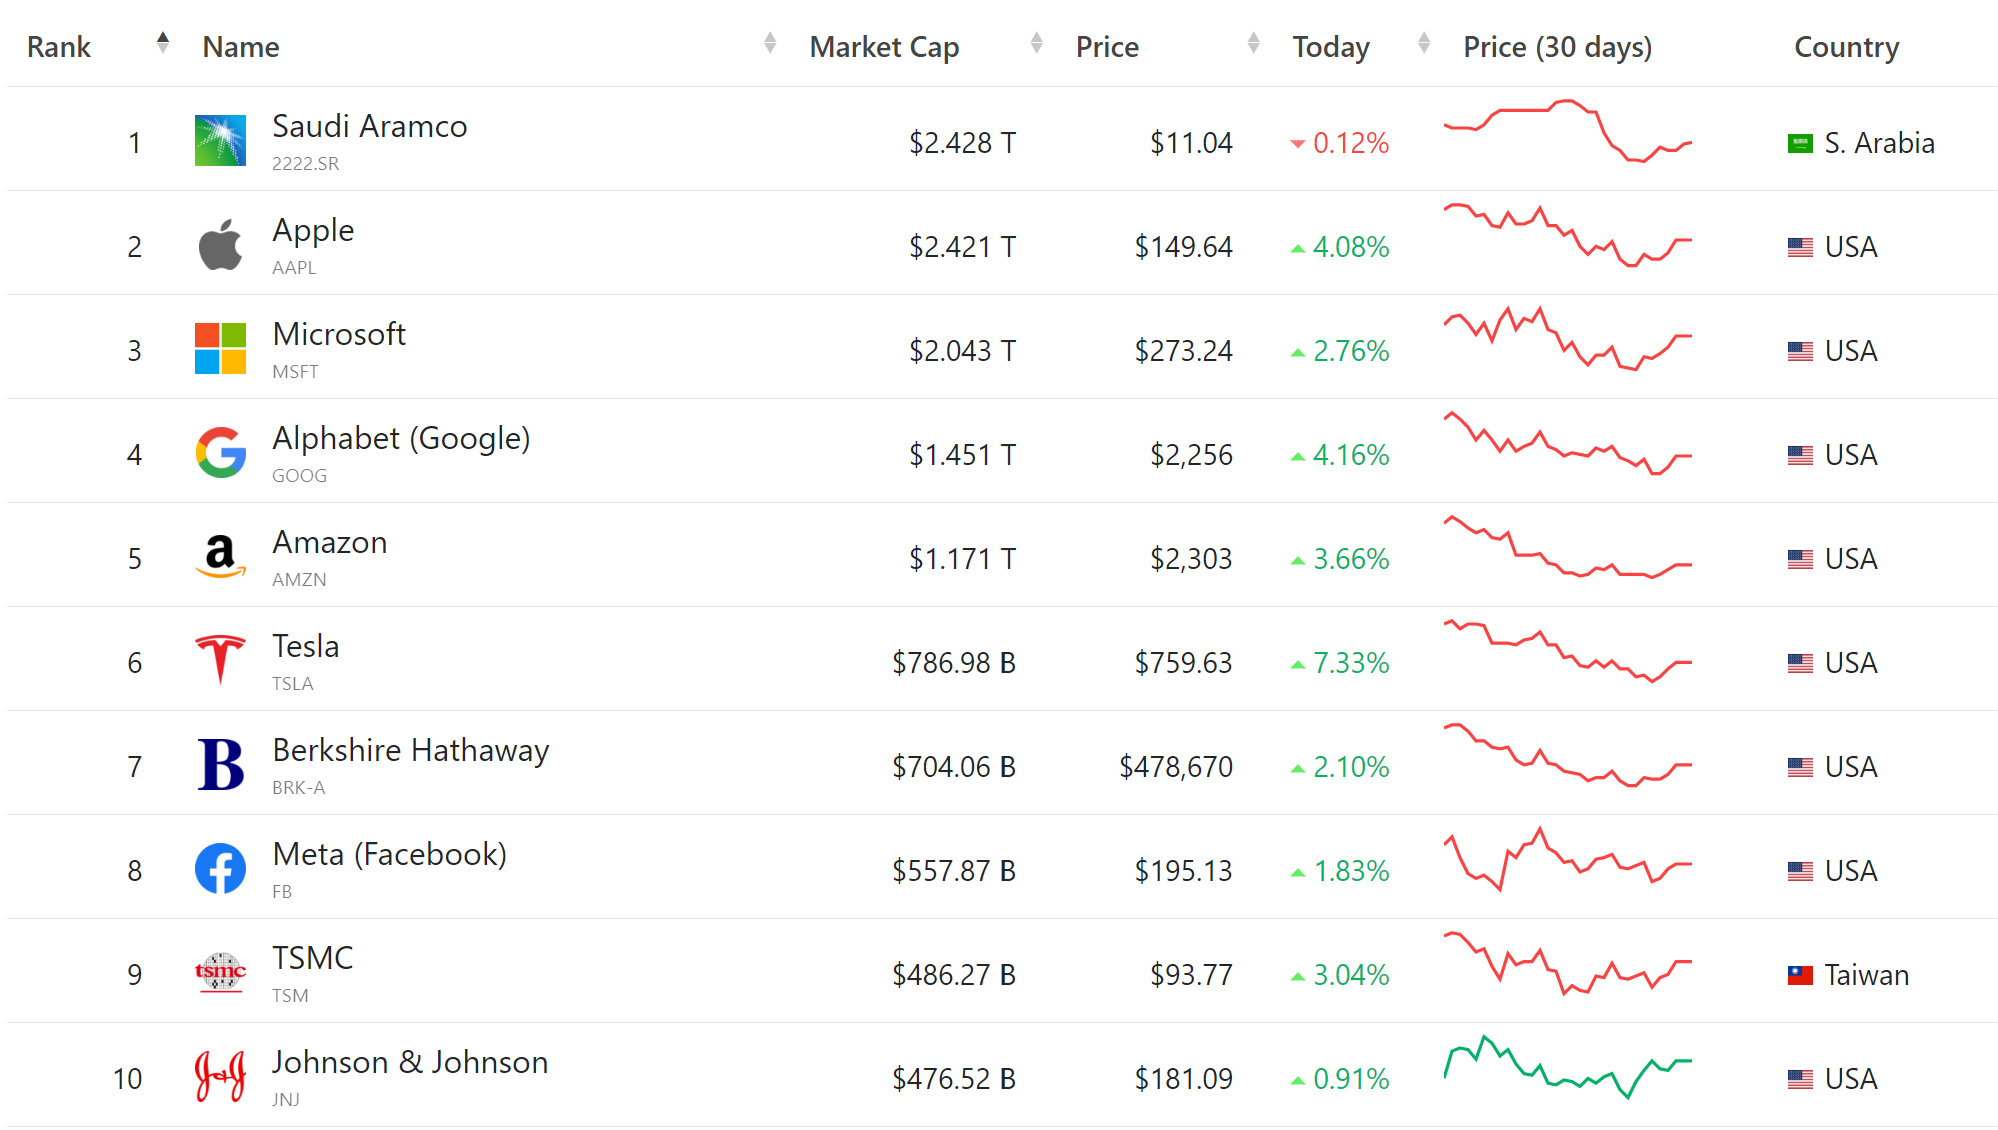Sort by Price using its sort arrows

point(1254,43)
